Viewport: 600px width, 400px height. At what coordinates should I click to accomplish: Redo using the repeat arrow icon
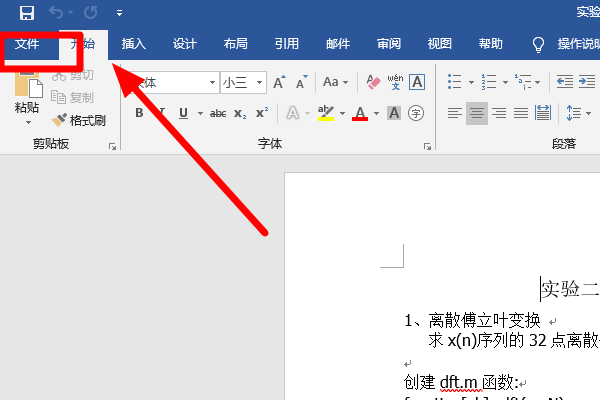click(91, 13)
